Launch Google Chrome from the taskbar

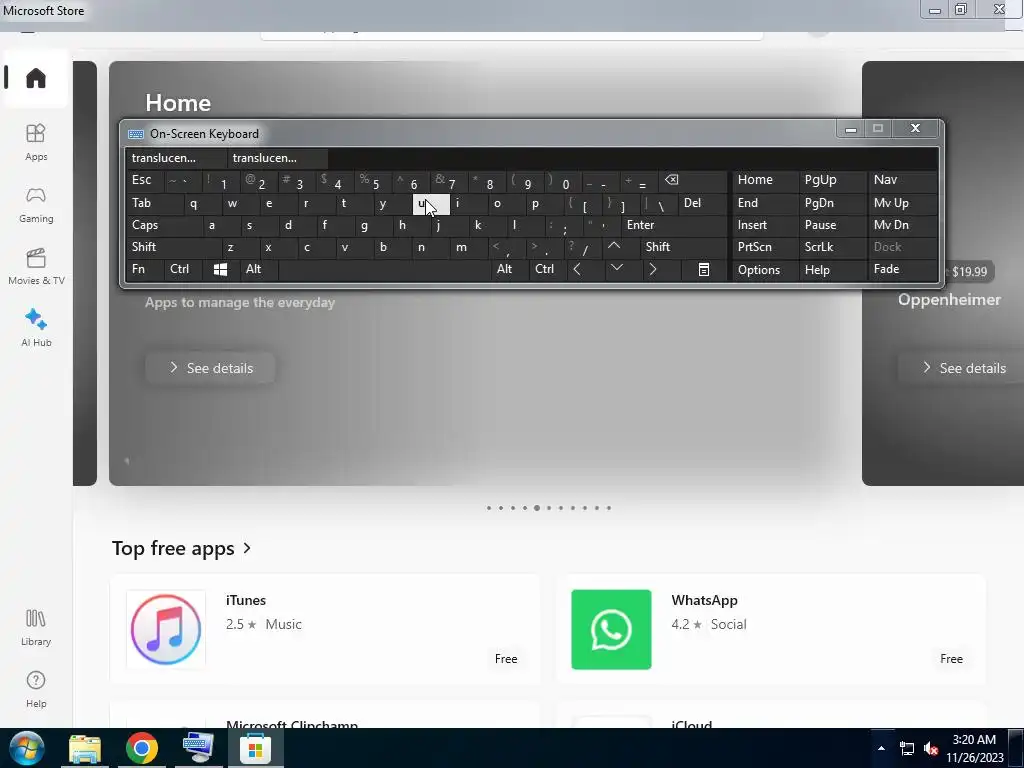point(142,748)
